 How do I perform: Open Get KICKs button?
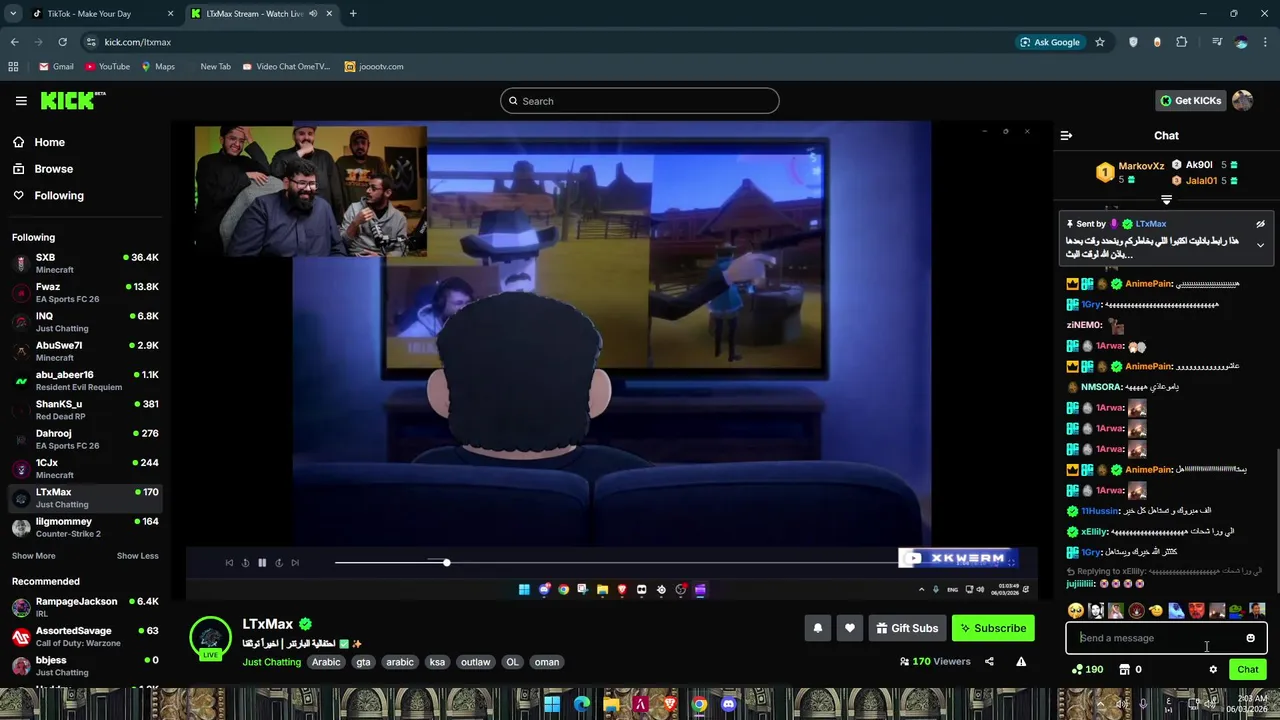point(1191,101)
